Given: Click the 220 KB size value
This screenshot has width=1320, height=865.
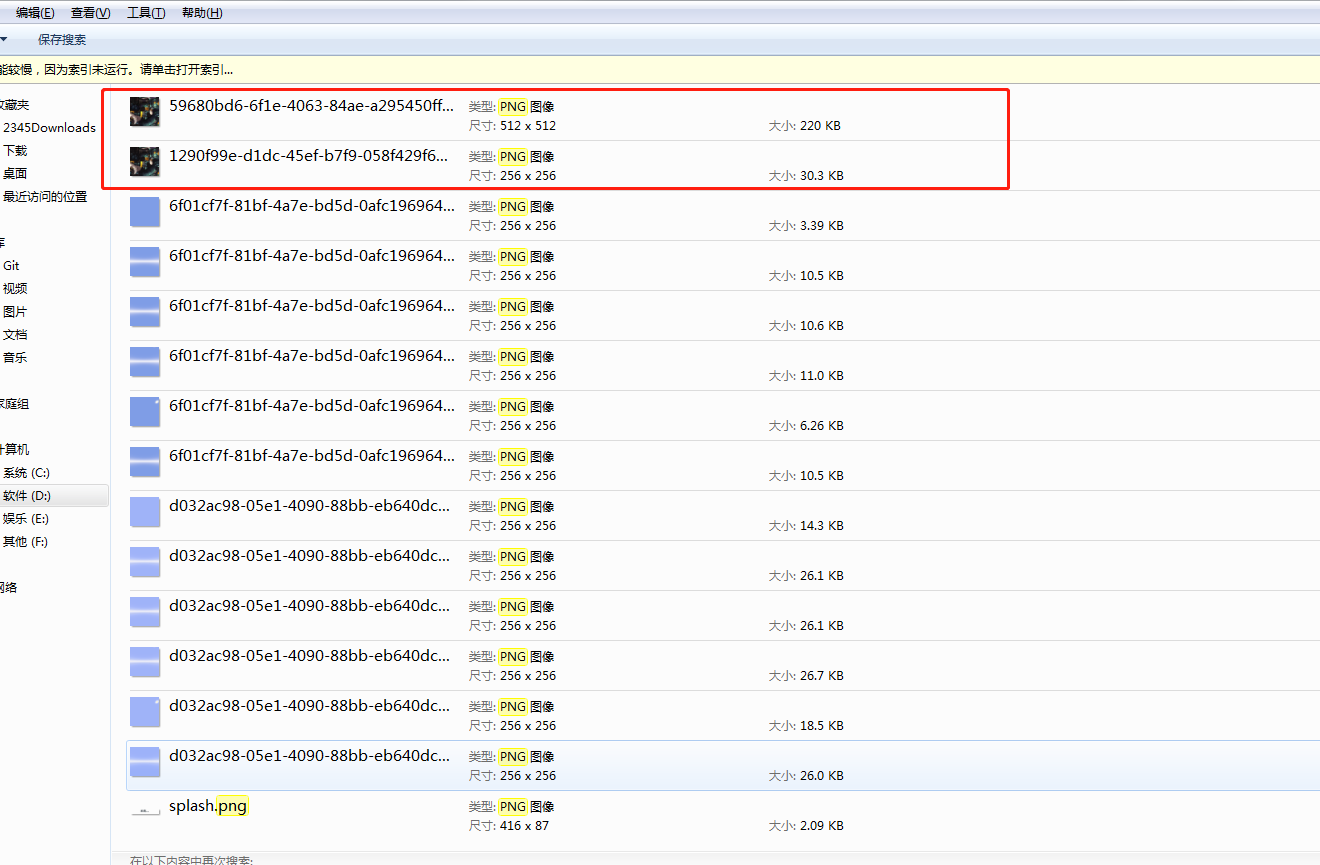Looking at the screenshot, I should [820, 126].
